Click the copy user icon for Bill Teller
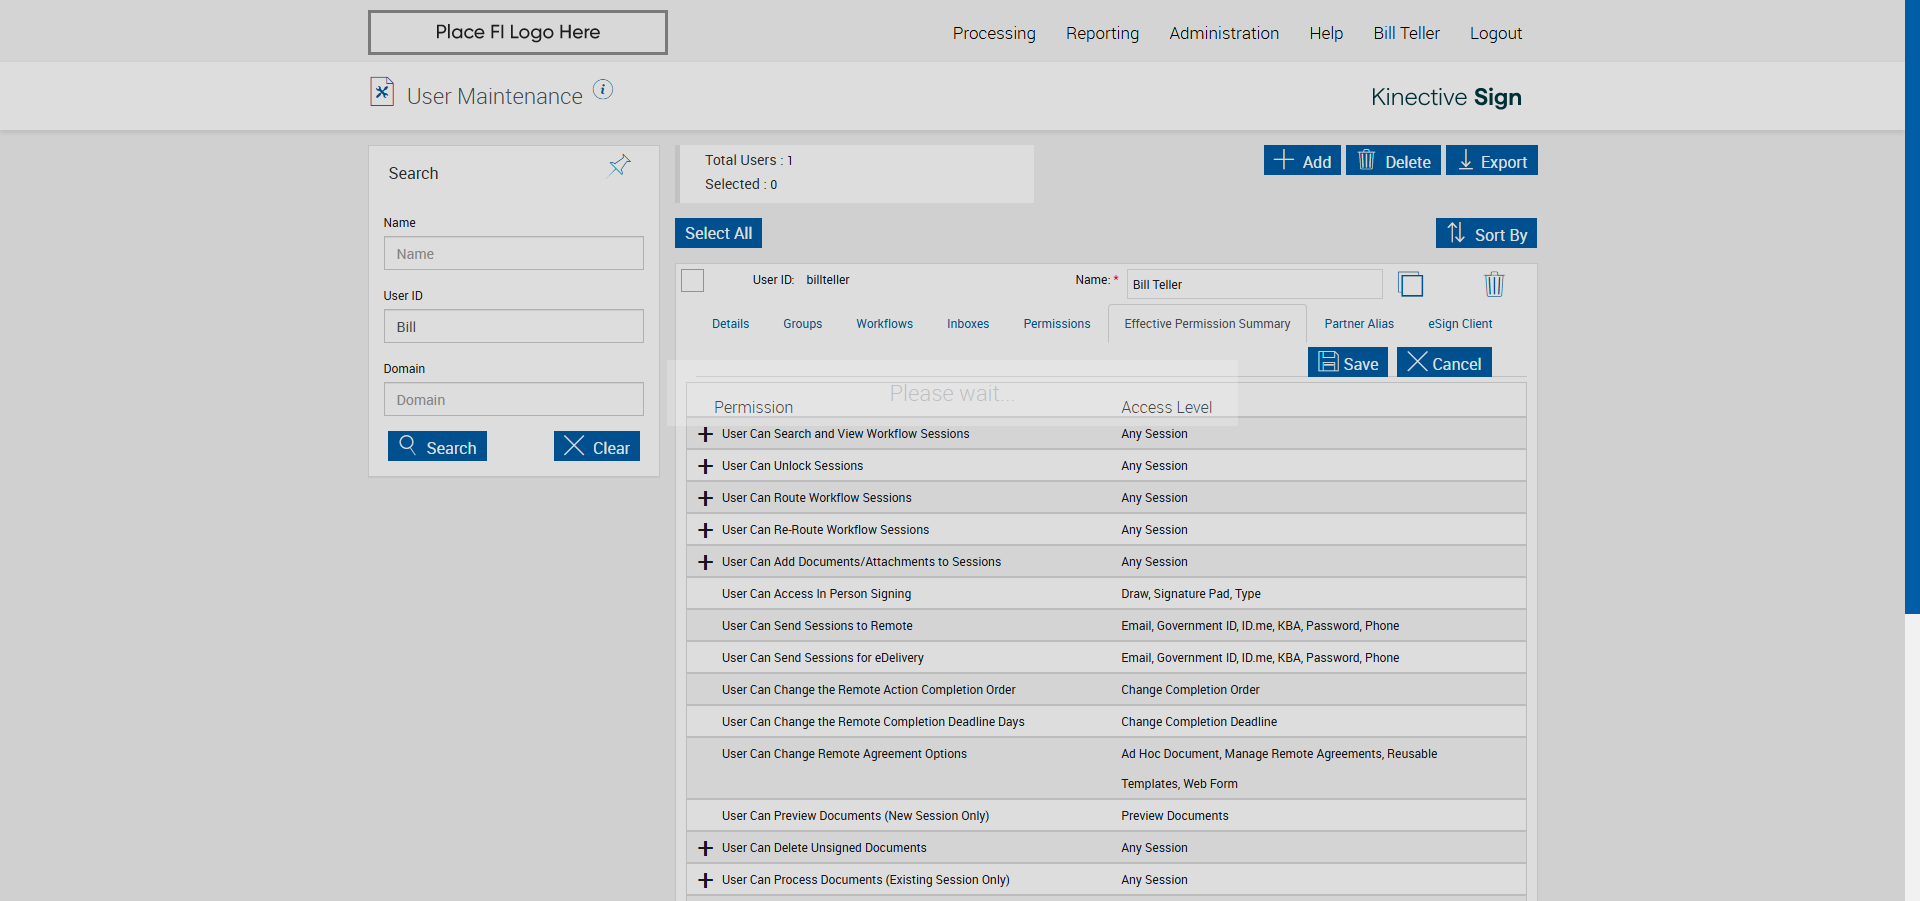This screenshot has height=901, width=1920. pyautogui.click(x=1410, y=285)
